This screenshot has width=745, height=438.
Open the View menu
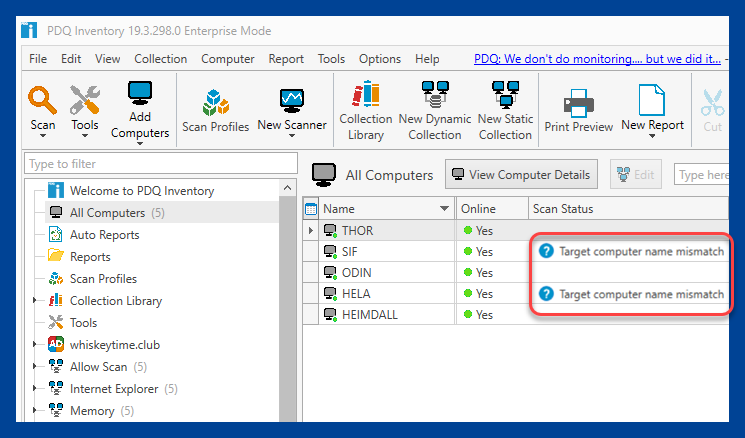click(107, 59)
